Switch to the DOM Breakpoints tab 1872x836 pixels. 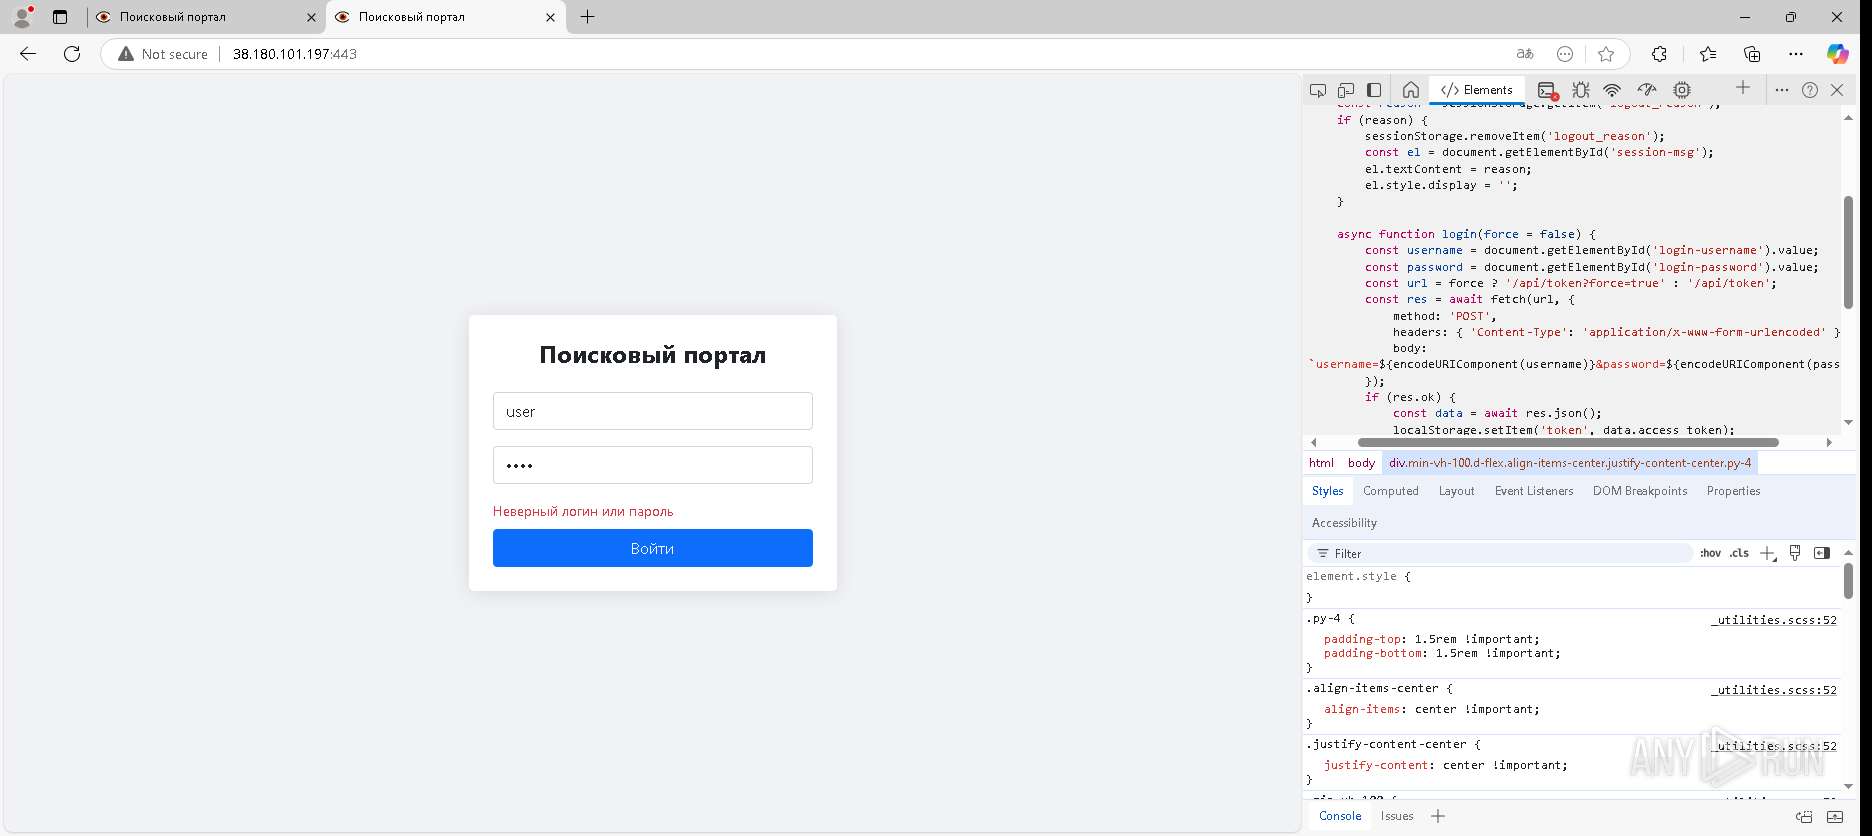[1640, 491]
